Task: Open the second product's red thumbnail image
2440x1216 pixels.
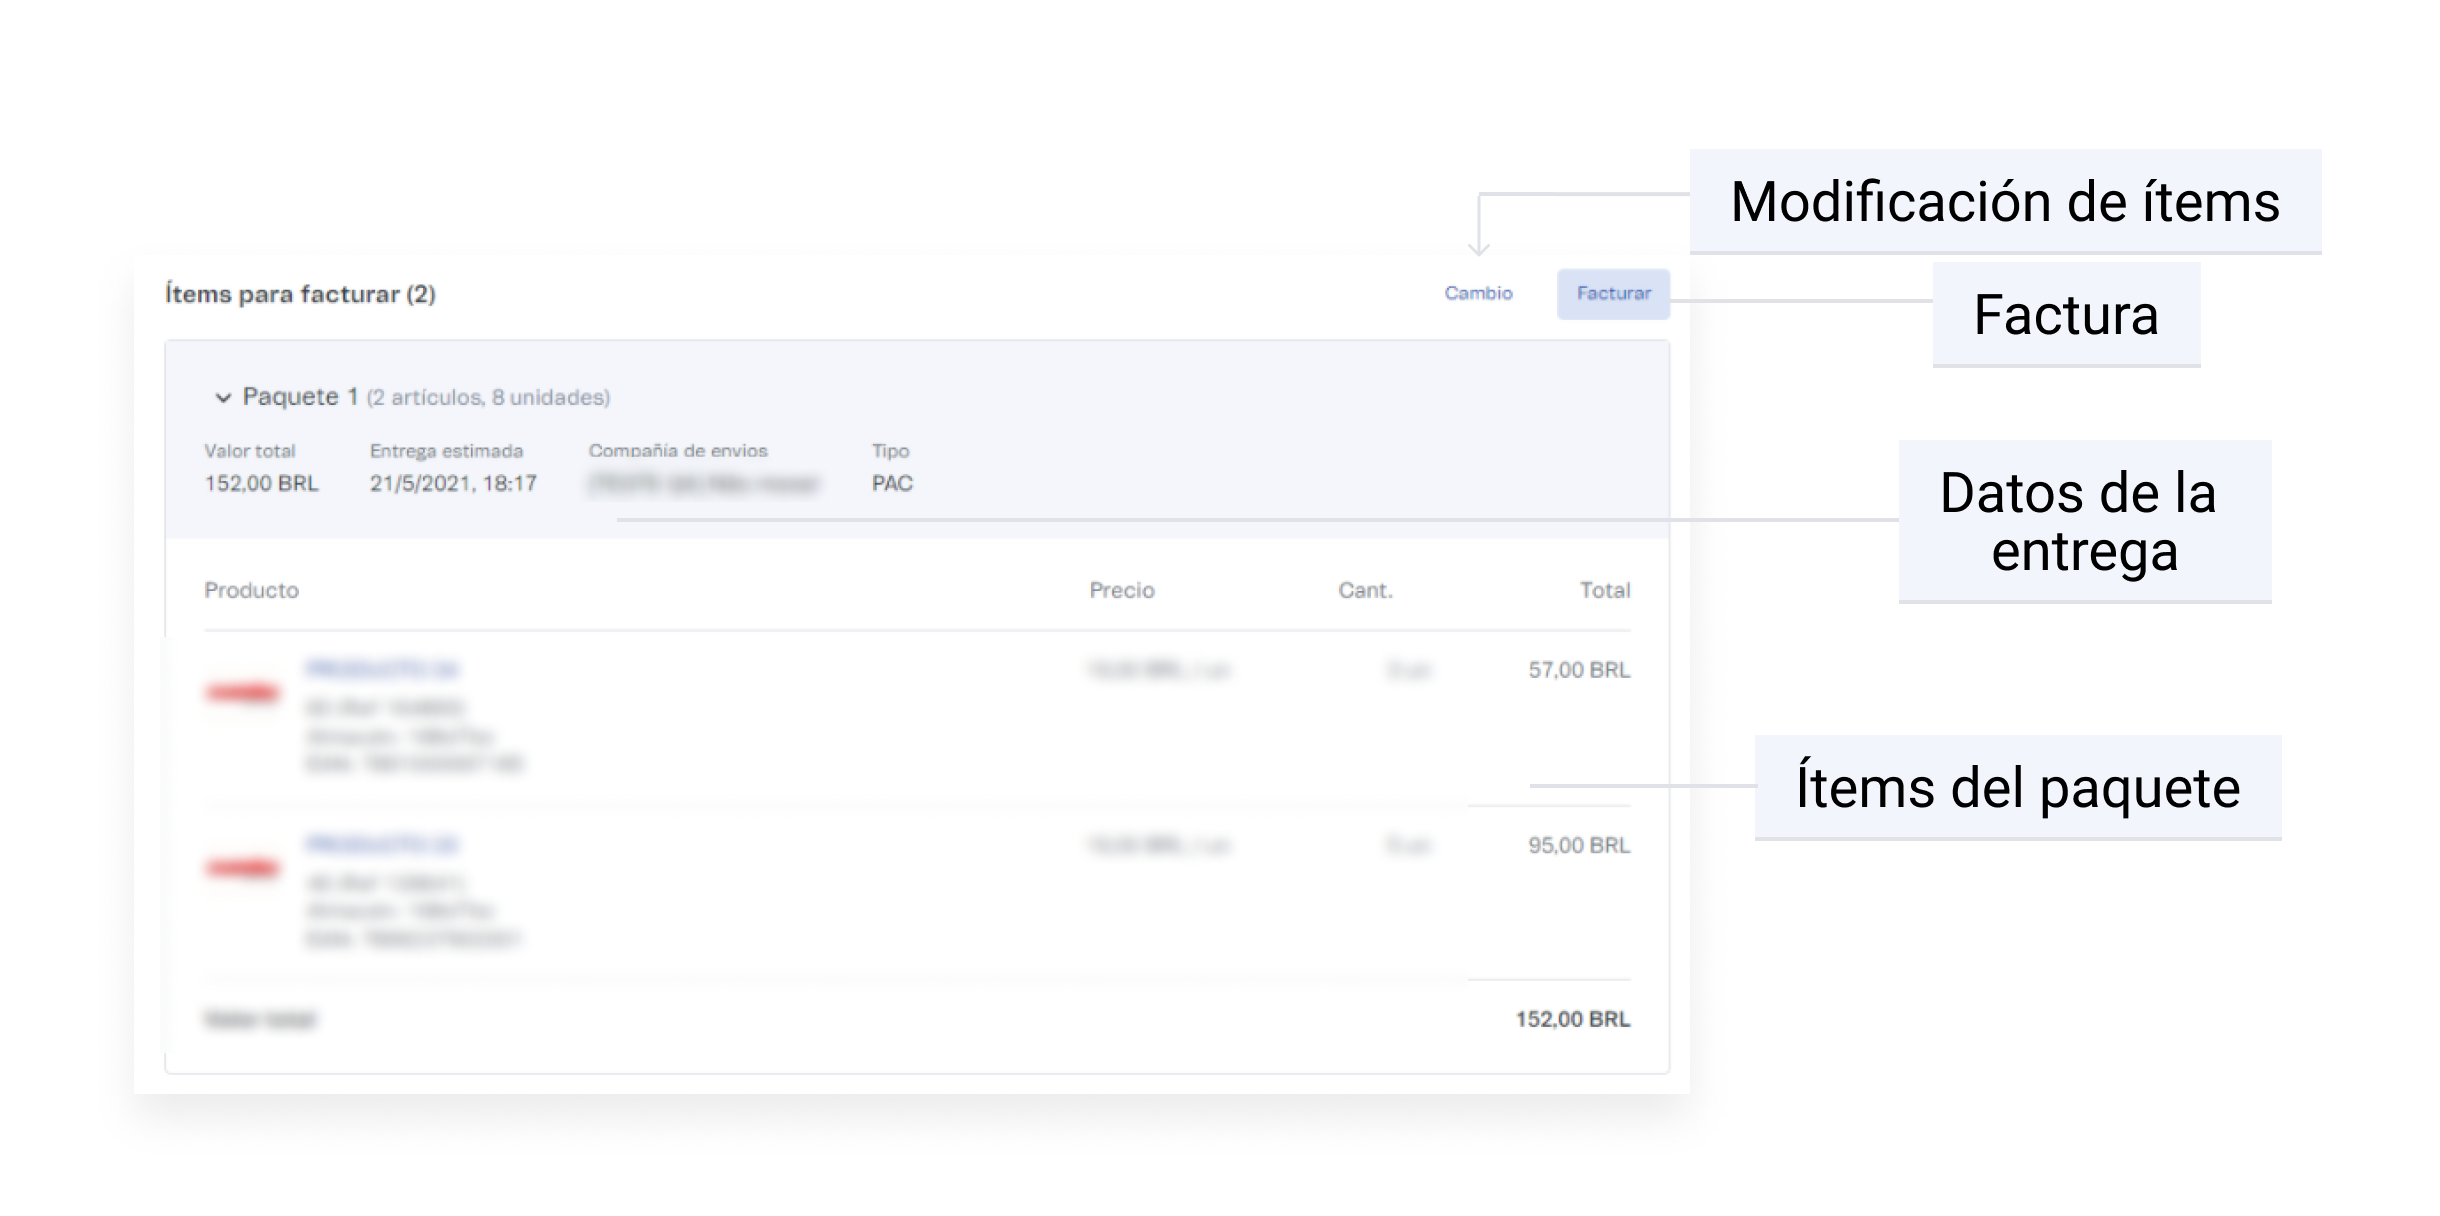Action: coord(242,867)
